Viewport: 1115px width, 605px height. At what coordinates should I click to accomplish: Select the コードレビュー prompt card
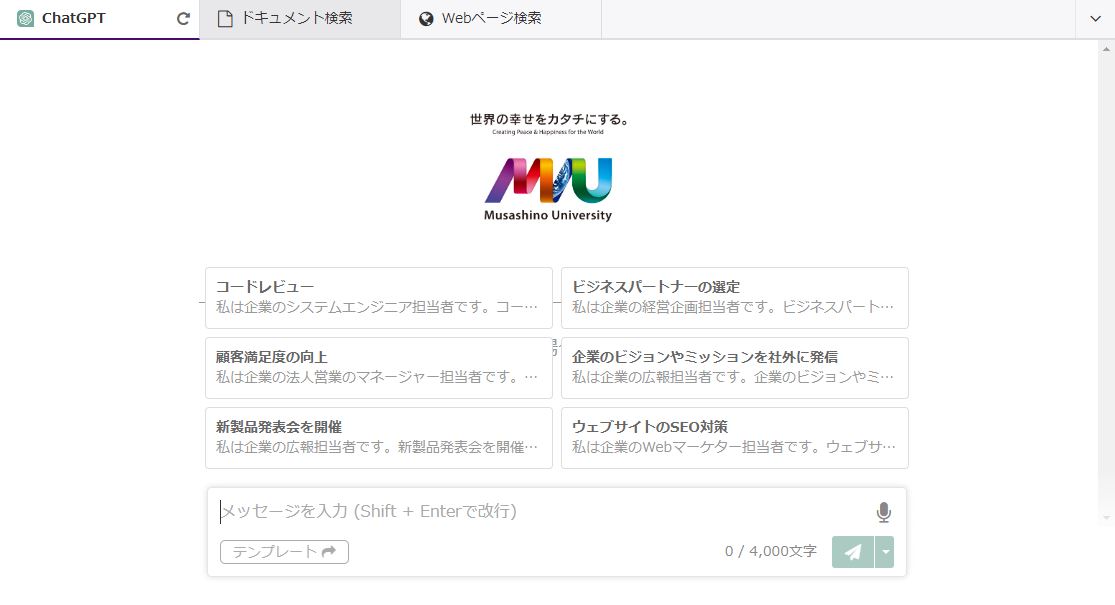tap(378, 297)
